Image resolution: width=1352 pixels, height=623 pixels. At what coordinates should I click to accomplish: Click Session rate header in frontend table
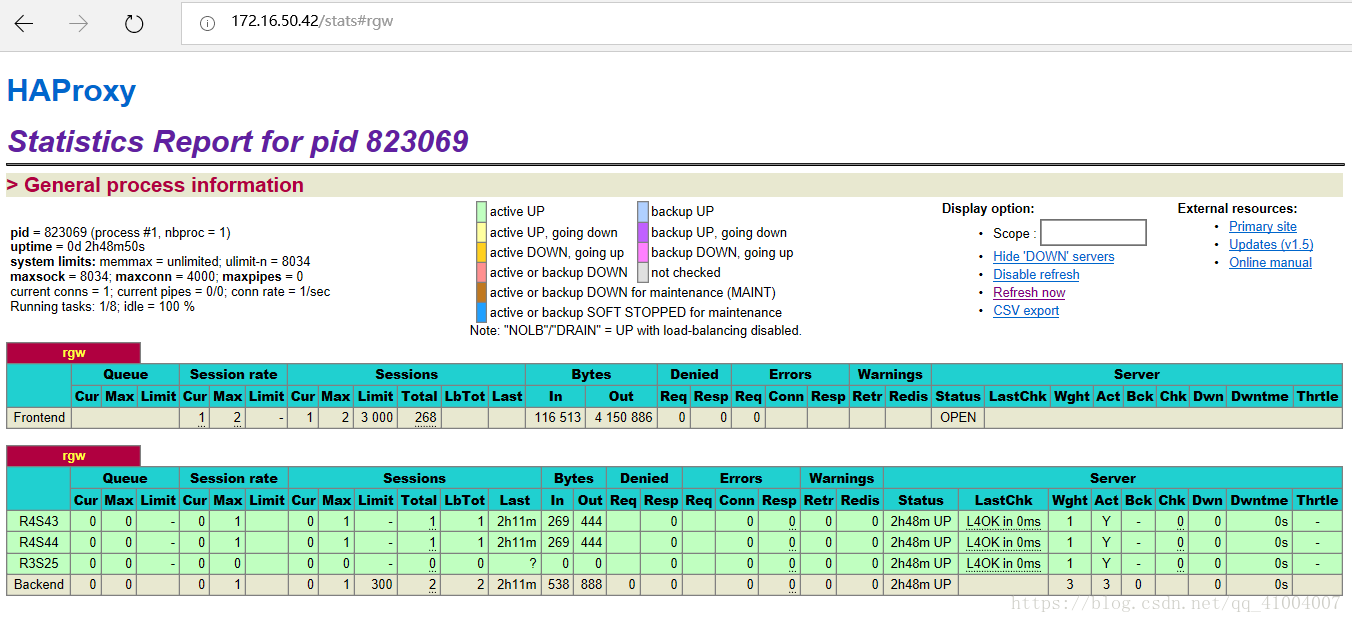(x=233, y=374)
